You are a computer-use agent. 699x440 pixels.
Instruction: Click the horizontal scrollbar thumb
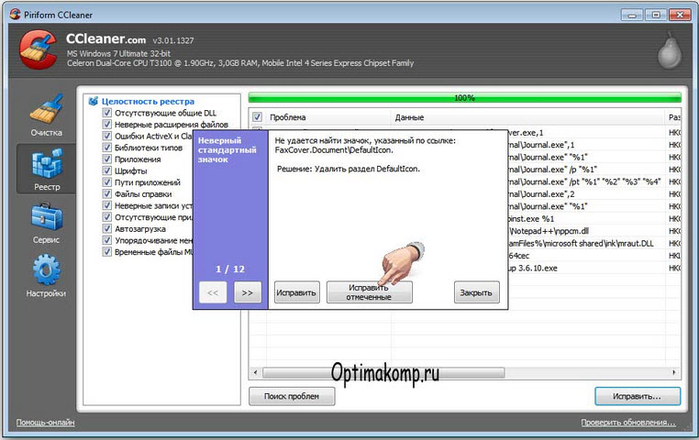[383, 372]
